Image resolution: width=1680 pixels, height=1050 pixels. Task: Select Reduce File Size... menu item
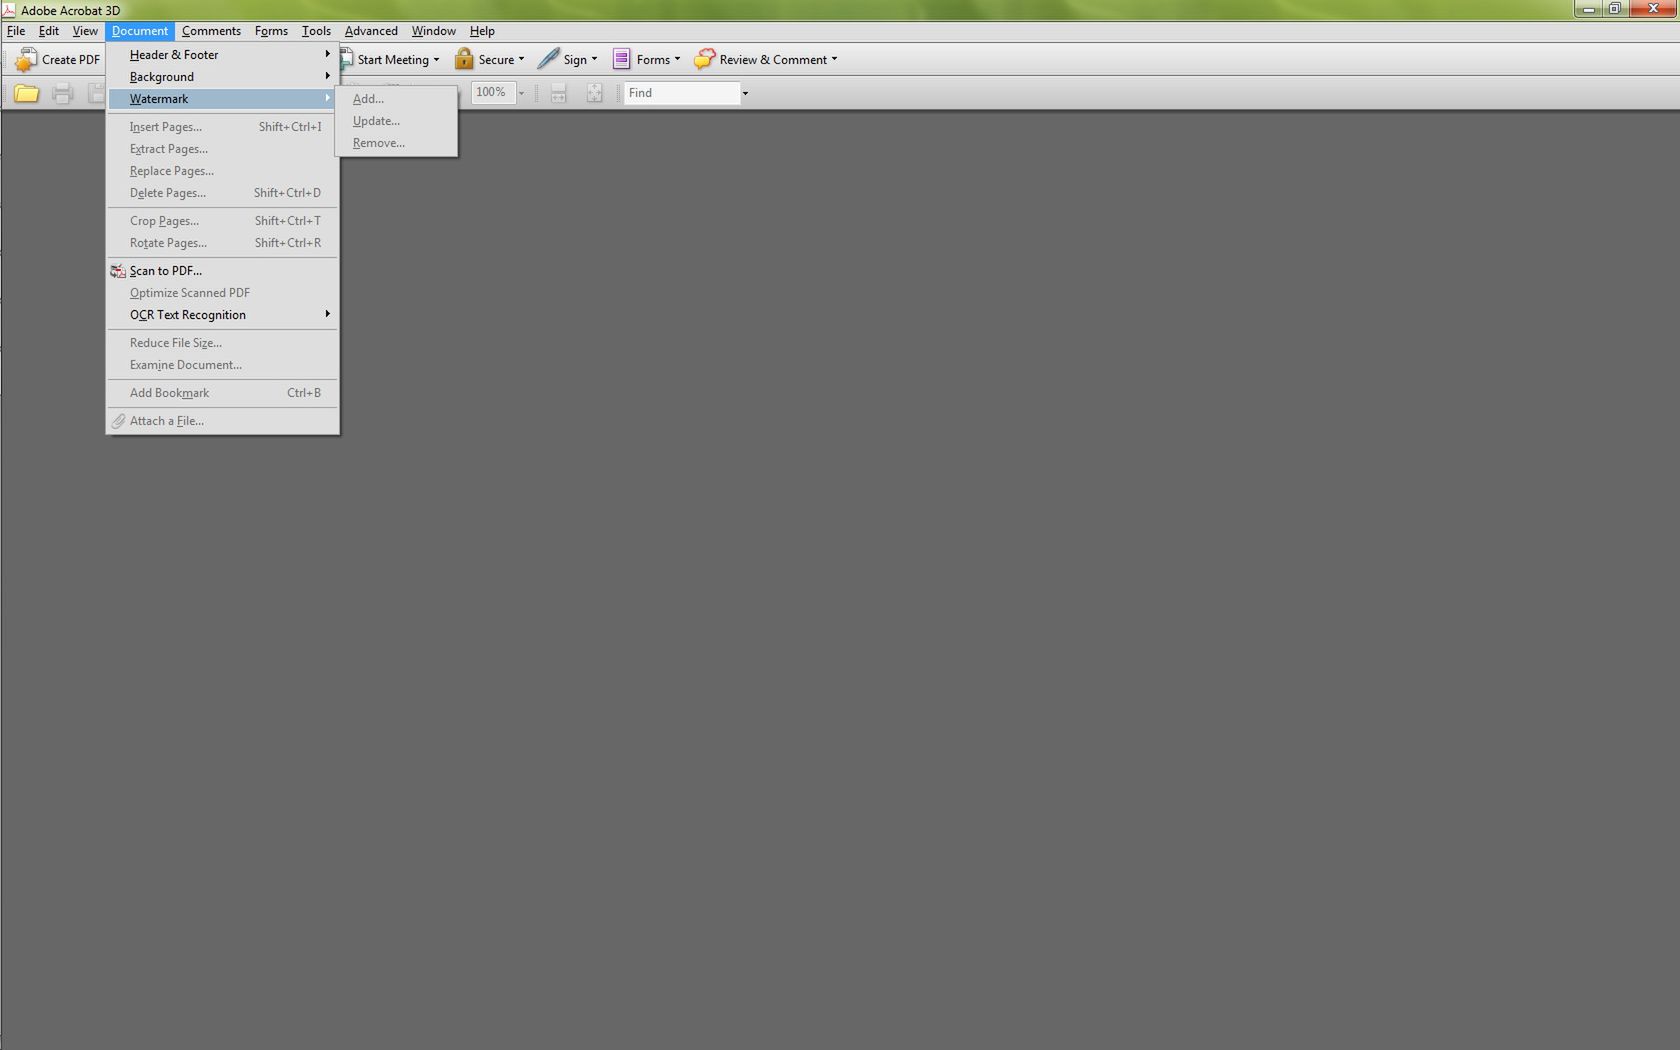tap(222, 343)
